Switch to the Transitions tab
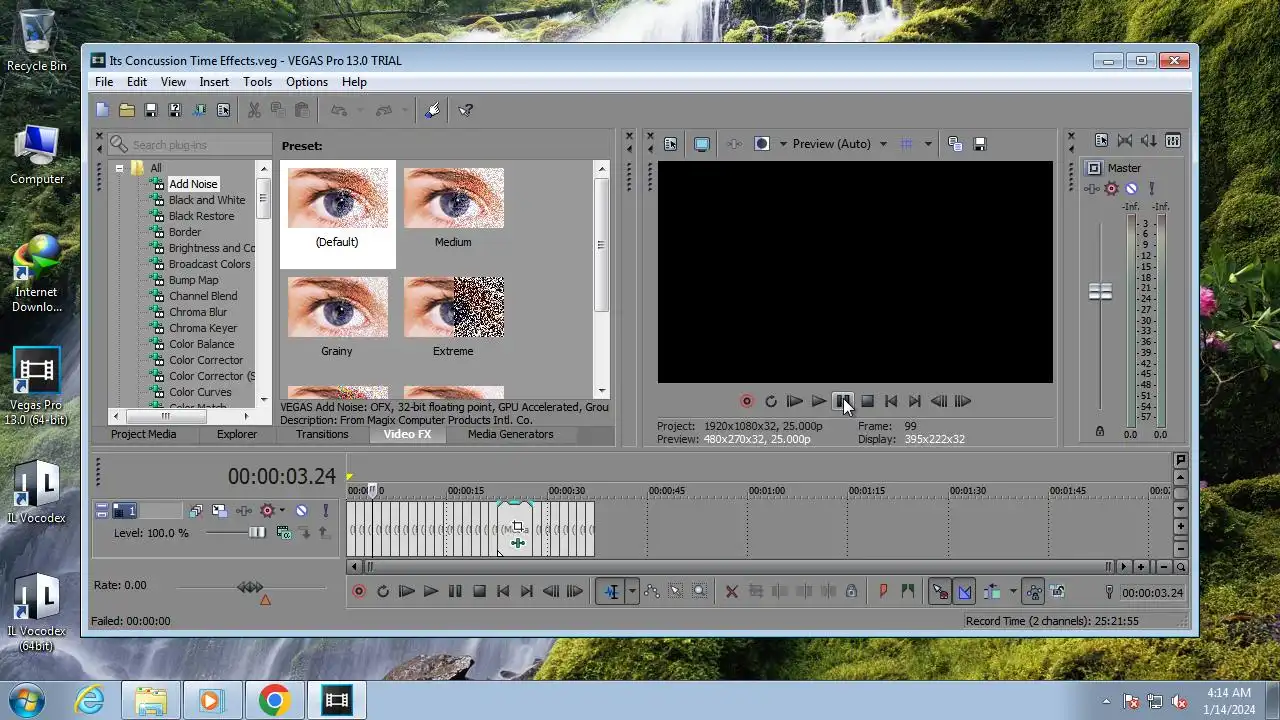Screen dimensions: 1280x720 (322, 434)
